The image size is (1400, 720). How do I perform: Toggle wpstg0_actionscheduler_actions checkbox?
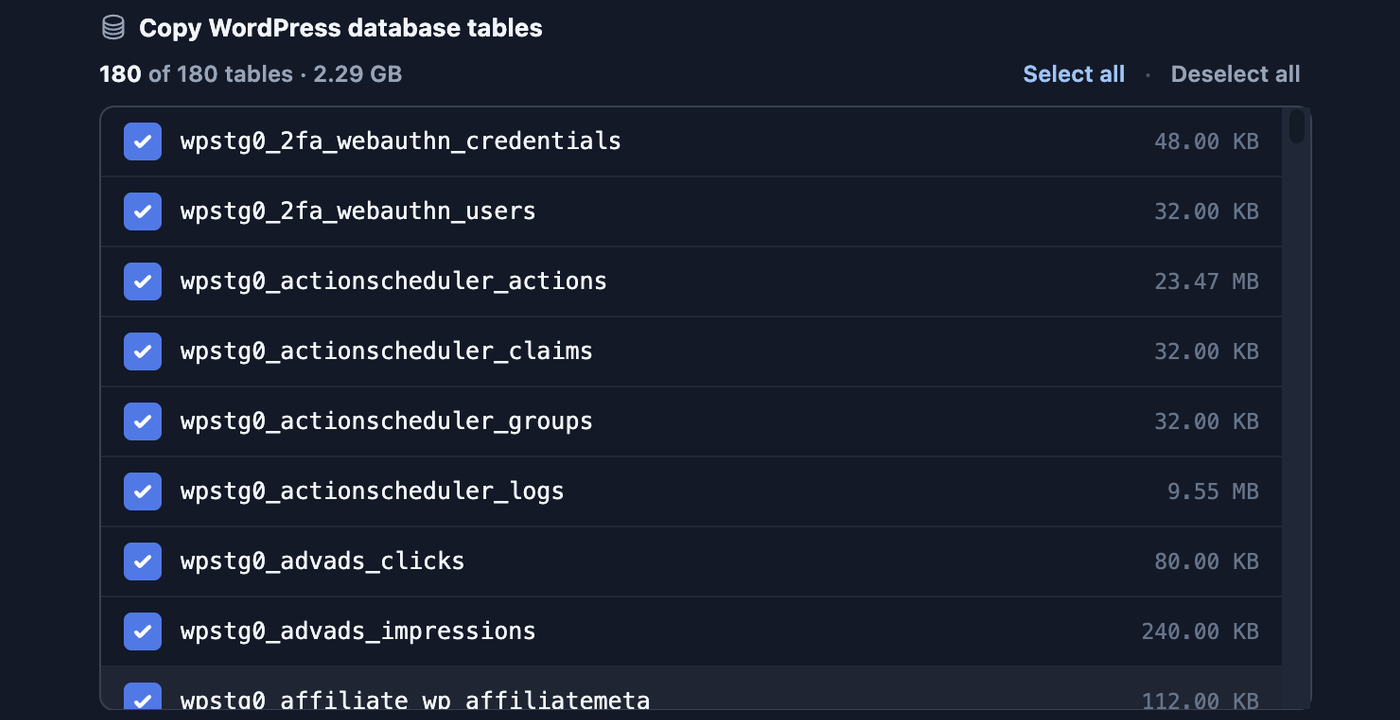click(142, 281)
